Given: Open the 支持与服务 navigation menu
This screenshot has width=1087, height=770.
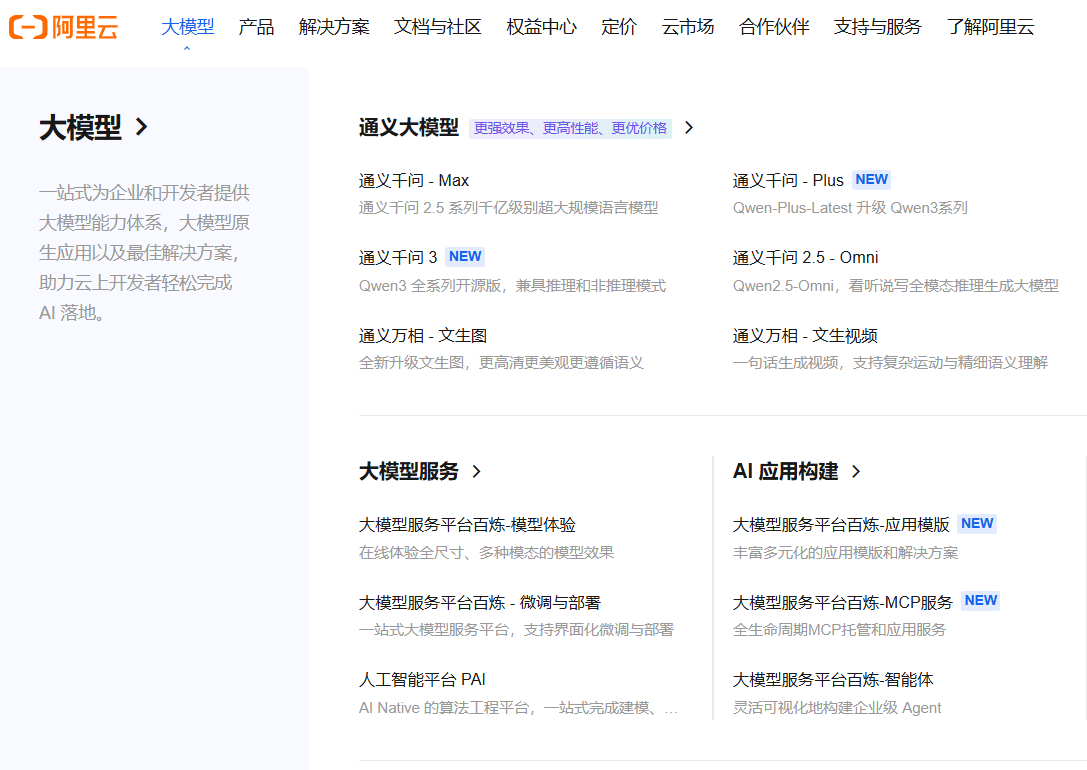Looking at the screenshot, I should coord(878,27).
